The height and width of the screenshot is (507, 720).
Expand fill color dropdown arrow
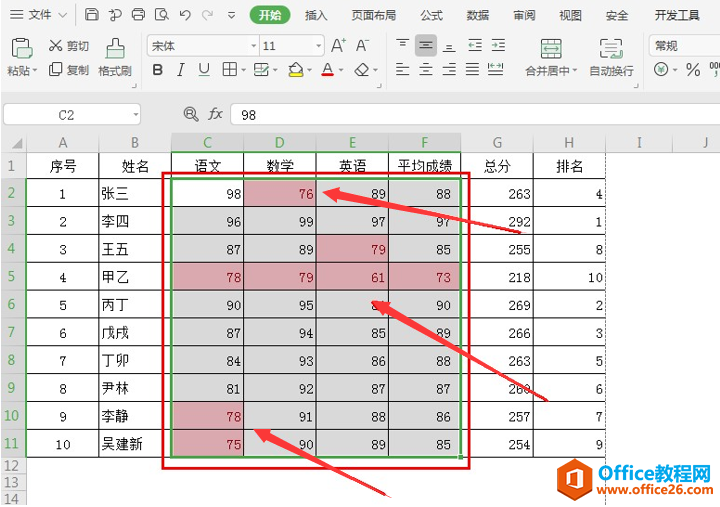coord(309,70)
